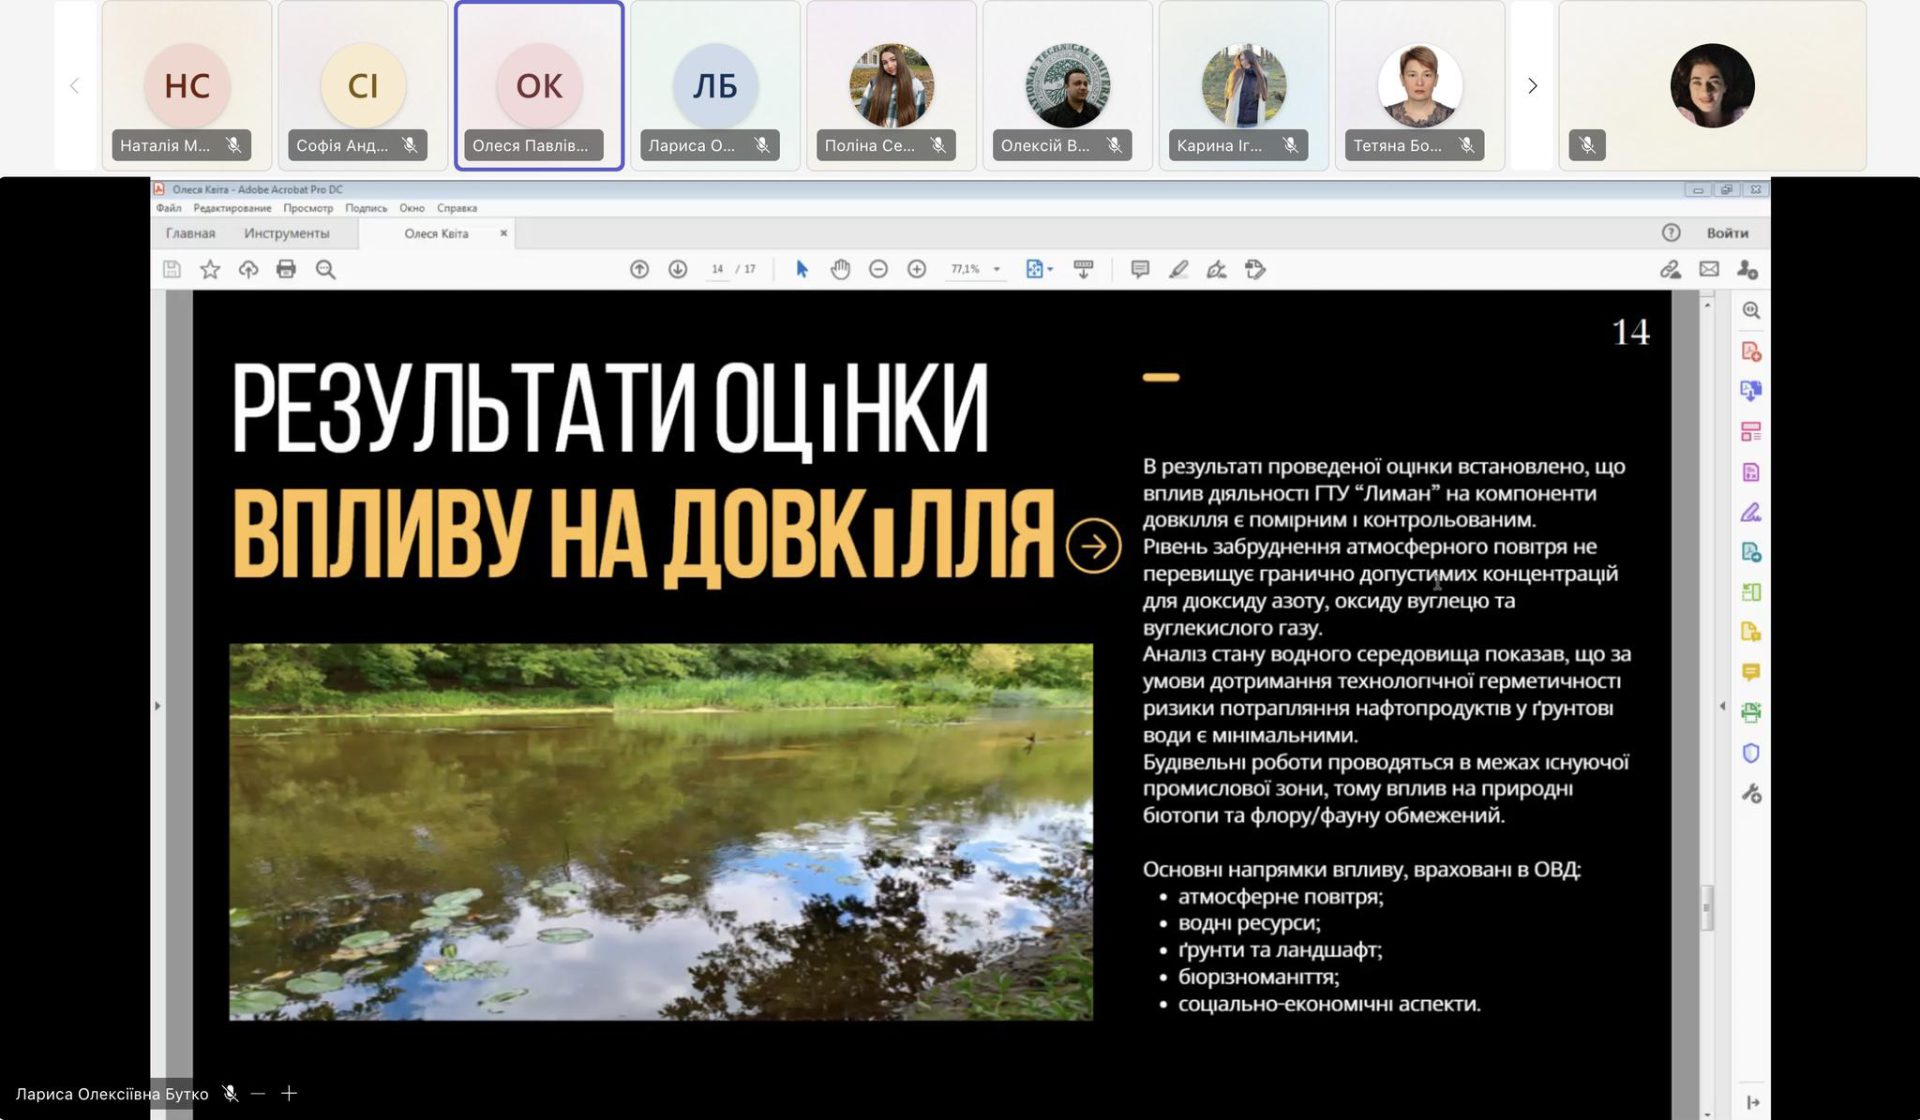
Task: Open the 77,1% zoom level dropdown
Action: coord(996,269)
